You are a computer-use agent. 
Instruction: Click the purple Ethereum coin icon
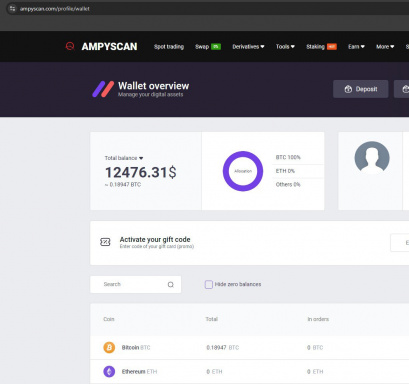pos(109,371)
